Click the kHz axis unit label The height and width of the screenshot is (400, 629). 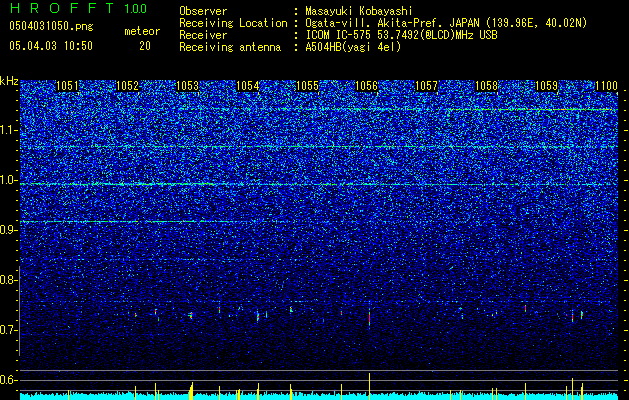tap(9, 81)
